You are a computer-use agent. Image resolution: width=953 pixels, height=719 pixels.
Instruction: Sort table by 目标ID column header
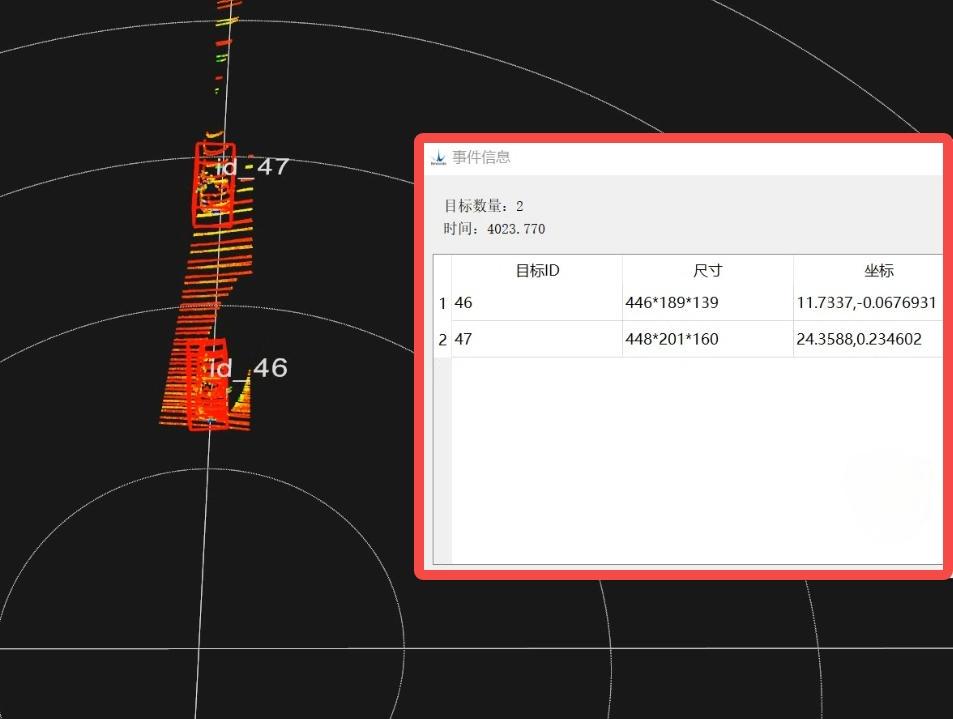[x=537, y=271]
